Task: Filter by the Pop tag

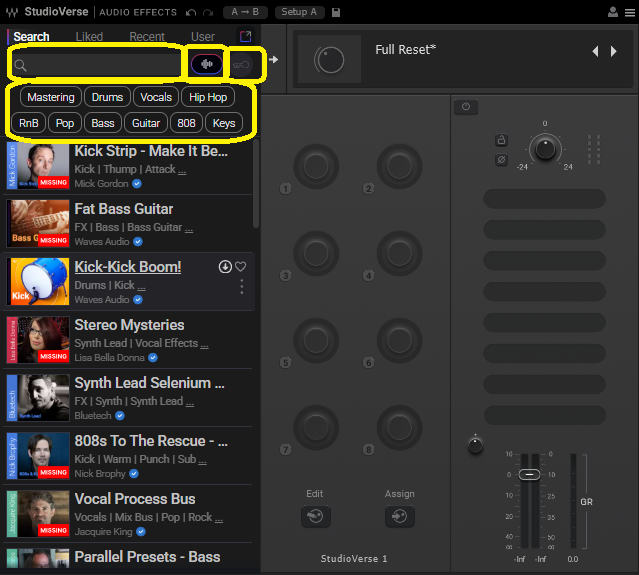Action: pyautogui.click(x=65, y=123)
